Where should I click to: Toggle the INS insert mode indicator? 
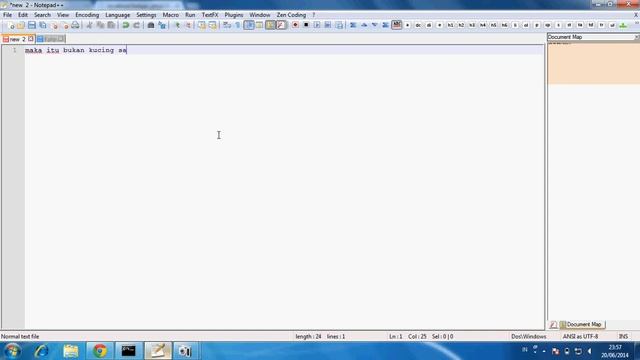point(623,337)
